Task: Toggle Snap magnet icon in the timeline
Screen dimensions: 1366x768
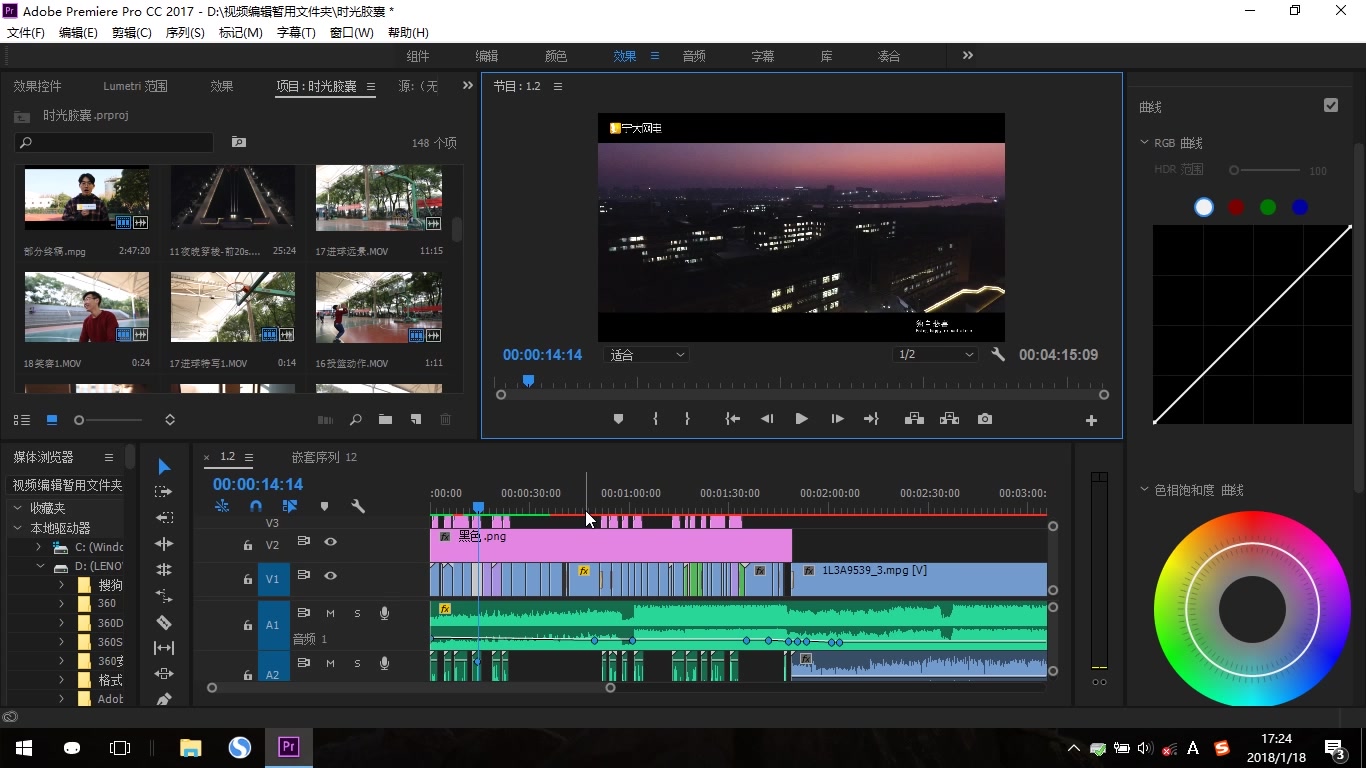Action: coord(255,507)
